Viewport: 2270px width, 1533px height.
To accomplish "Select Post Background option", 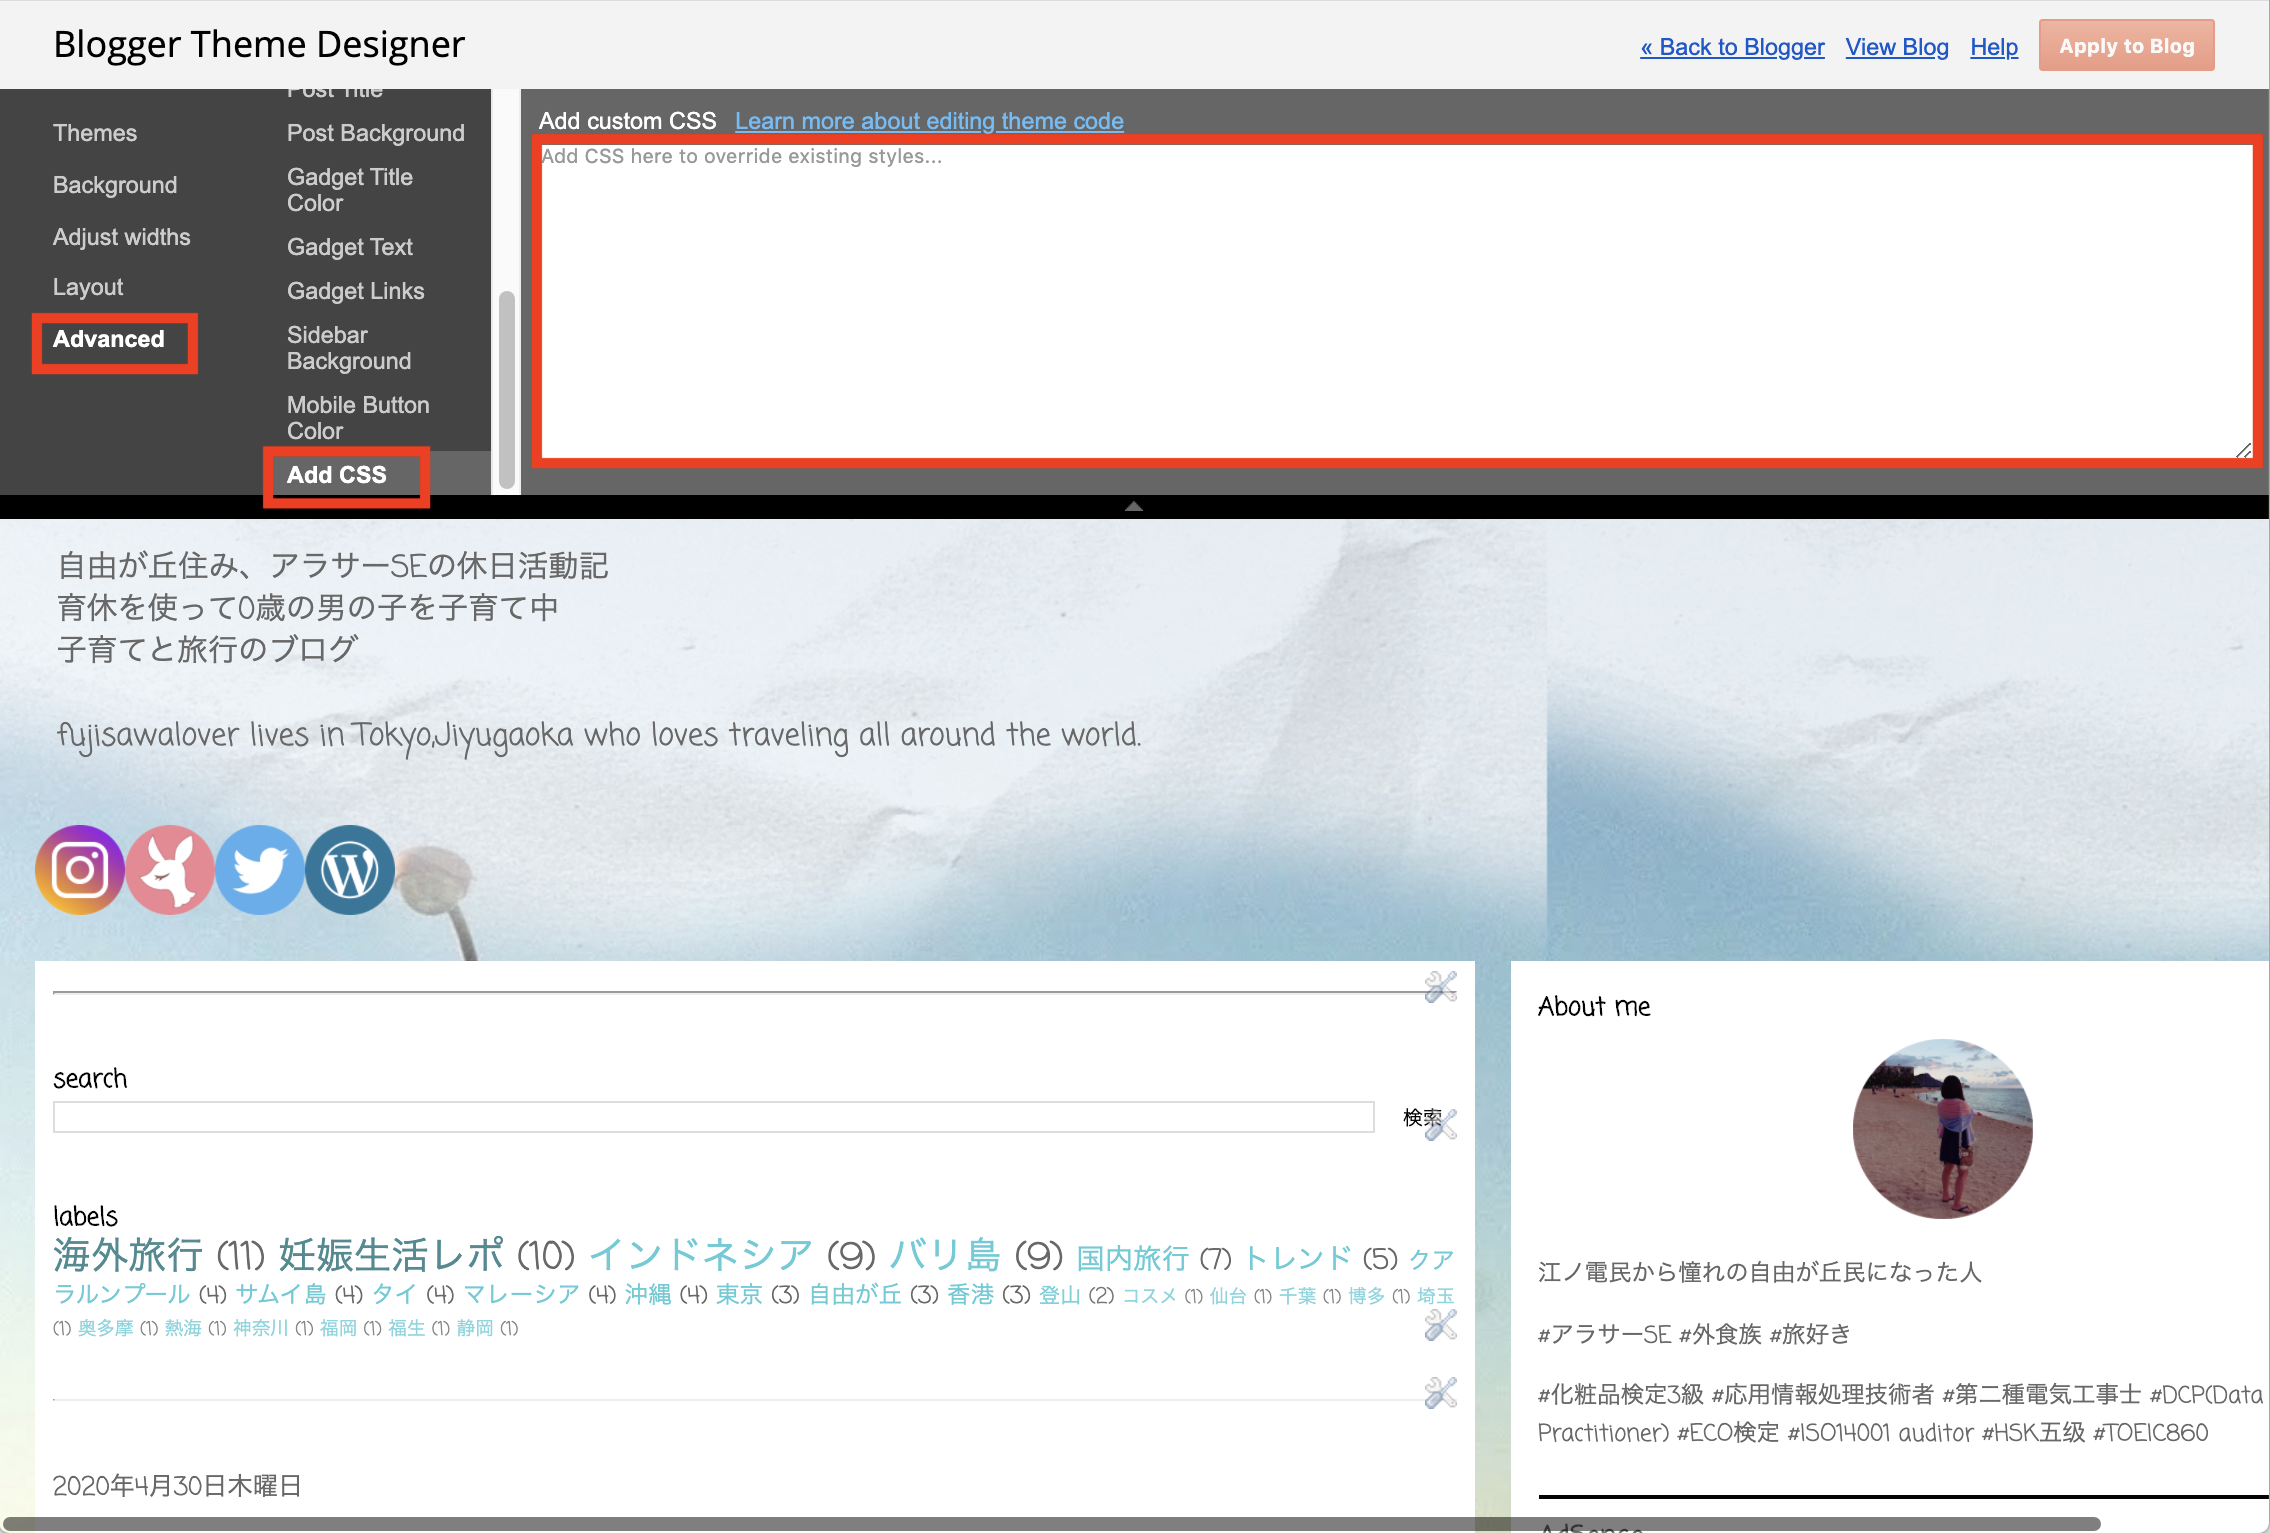I will (376, 133).
